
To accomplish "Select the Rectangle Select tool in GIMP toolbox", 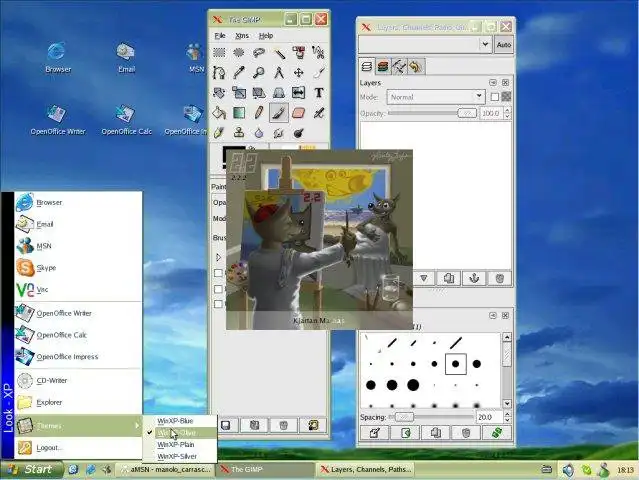I will tap(219, 53).
